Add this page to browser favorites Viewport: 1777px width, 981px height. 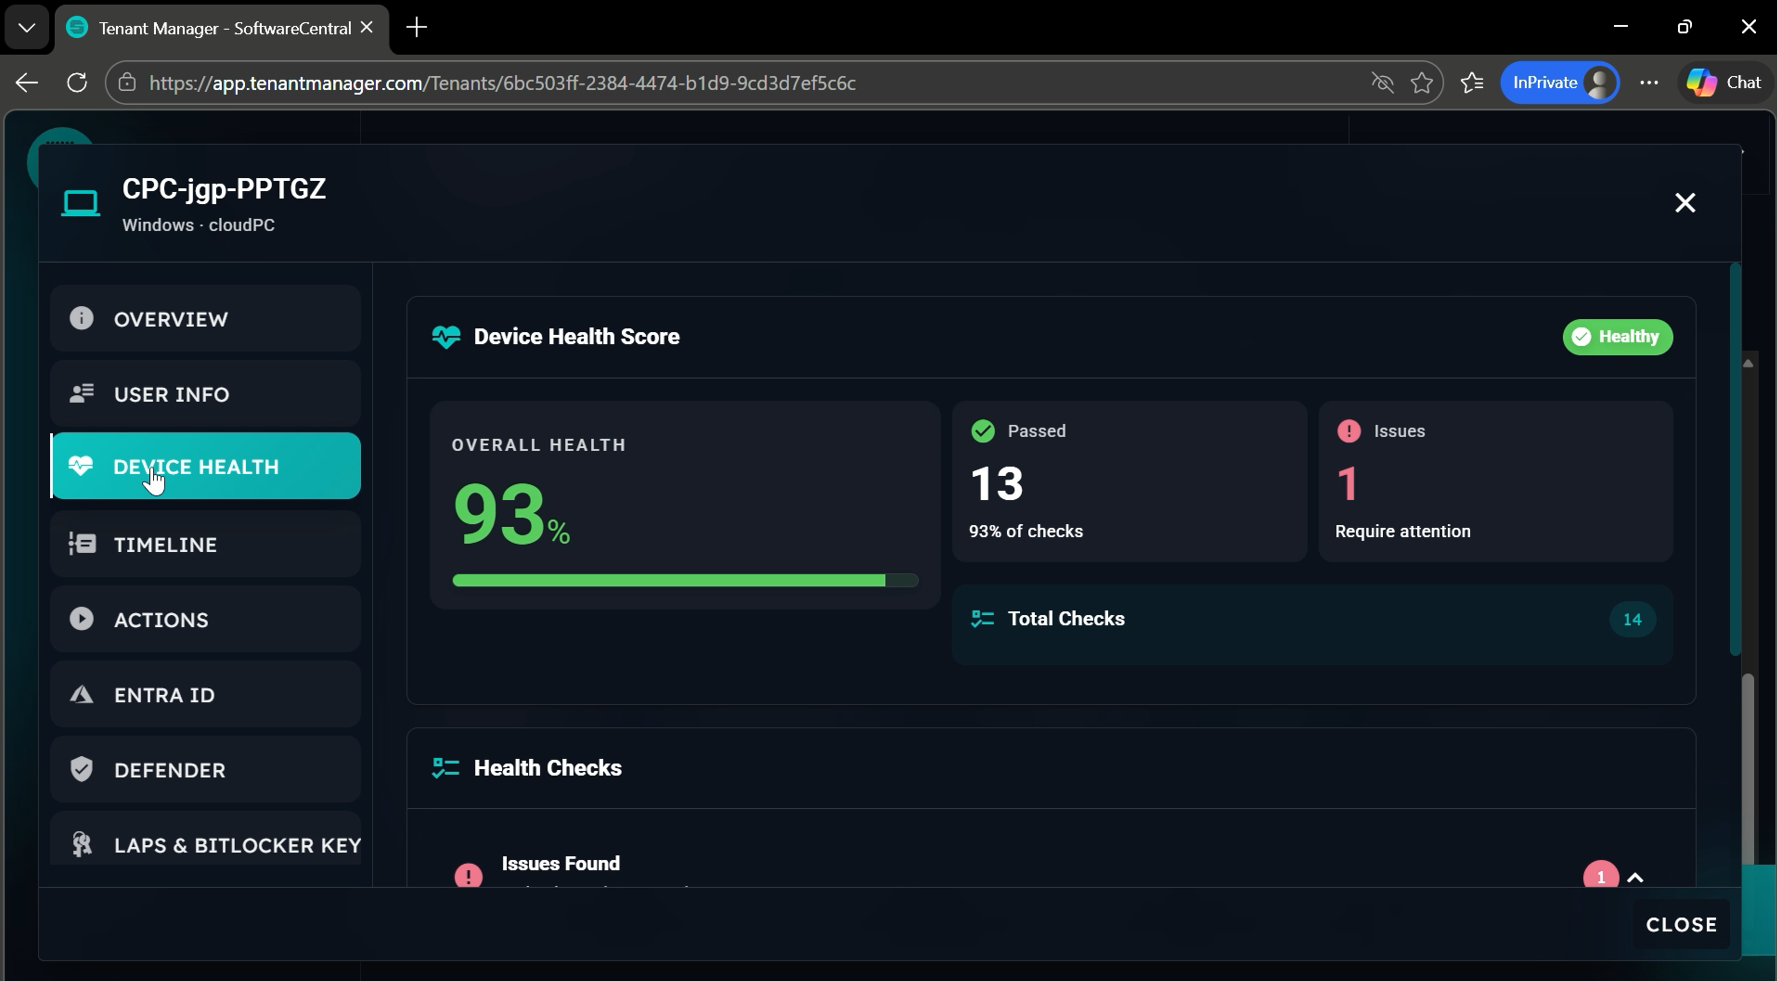(x=1421, y=83)
